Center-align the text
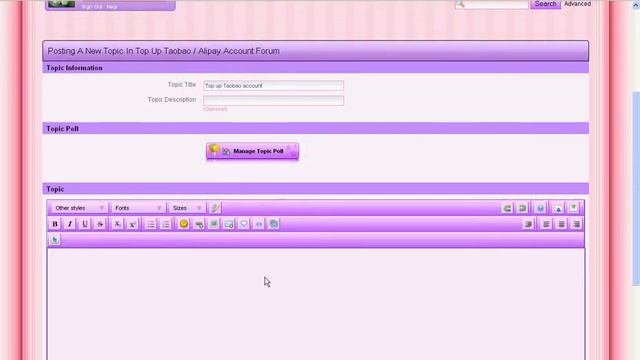 pyautogui.click(x=561, y=224)
